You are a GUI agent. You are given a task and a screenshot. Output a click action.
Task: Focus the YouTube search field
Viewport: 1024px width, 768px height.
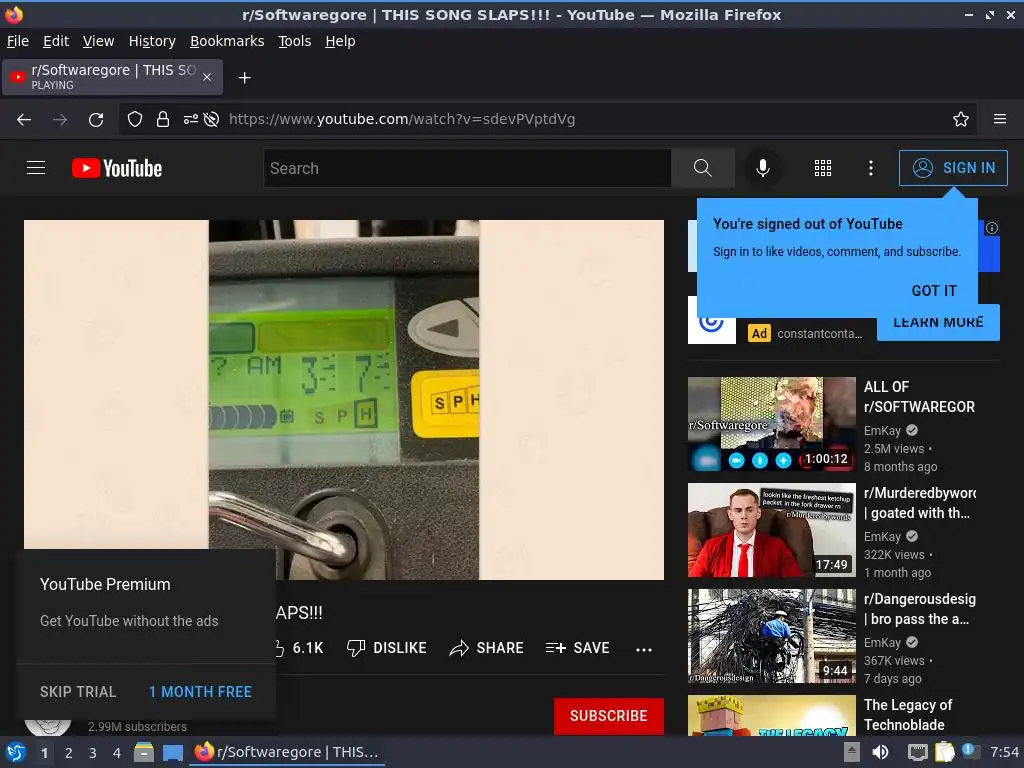pos(467,168)
